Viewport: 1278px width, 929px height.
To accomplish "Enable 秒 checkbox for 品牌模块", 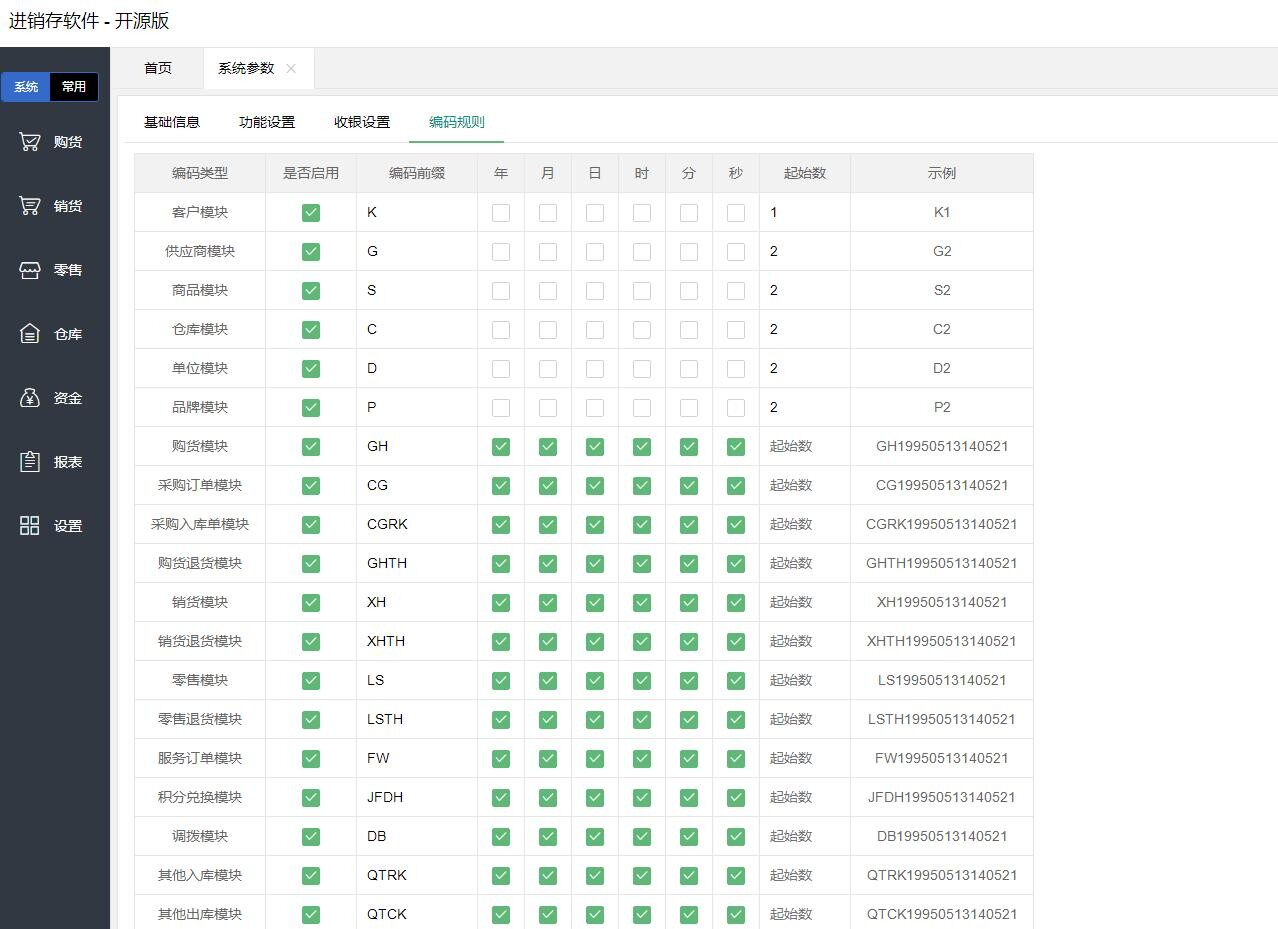I will (736, 407).
